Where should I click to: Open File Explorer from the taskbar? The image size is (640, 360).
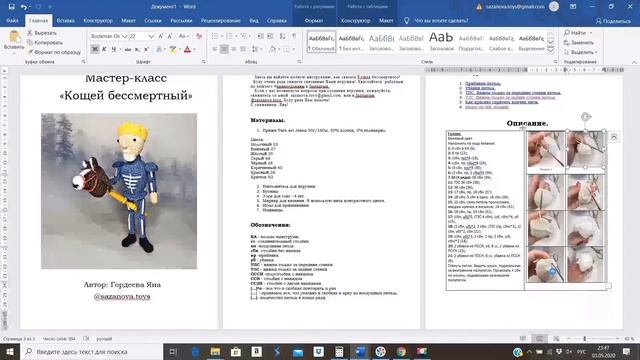click(215, 351)
